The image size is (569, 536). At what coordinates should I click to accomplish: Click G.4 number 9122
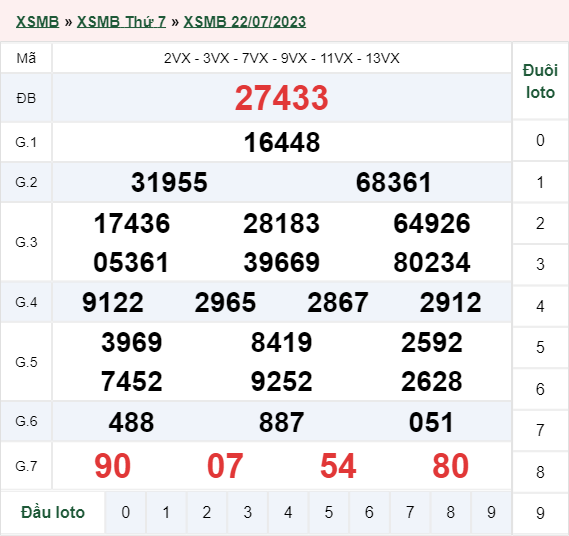tap(113, 302)
